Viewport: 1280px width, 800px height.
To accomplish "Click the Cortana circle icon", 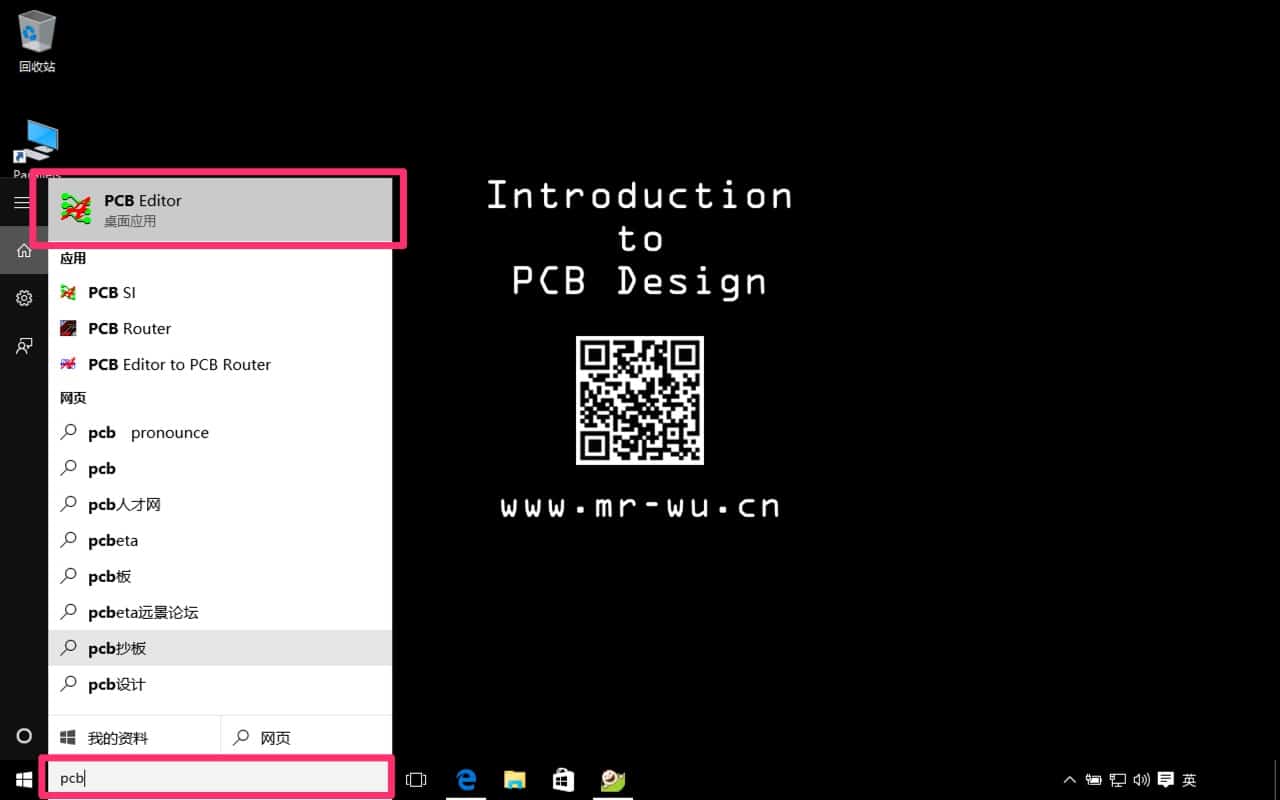I will click(x=24, y=736).
